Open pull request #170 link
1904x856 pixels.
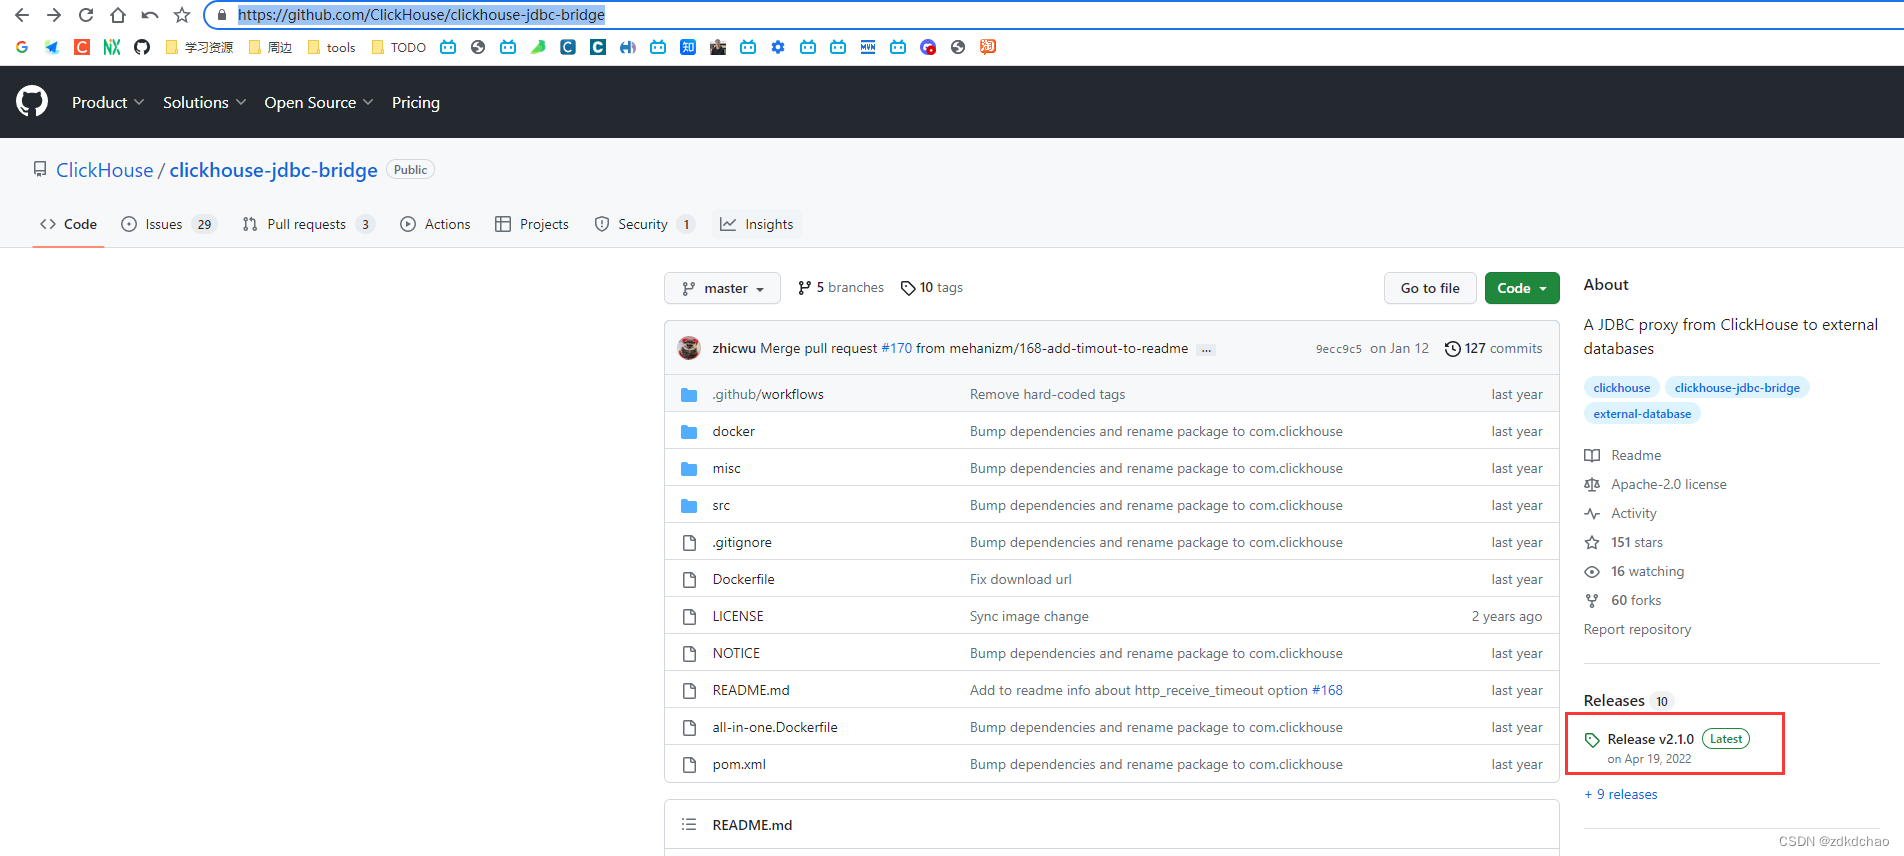(896, 348)
